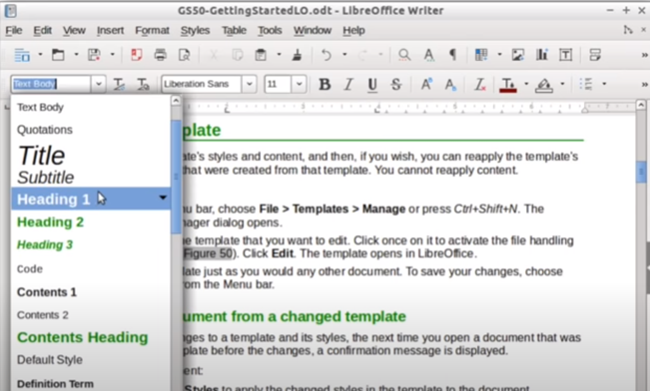The height and width of the screenshot is (391, 650).
Task: Toggle Strikethrough formatting
Action: pos(396,85)
